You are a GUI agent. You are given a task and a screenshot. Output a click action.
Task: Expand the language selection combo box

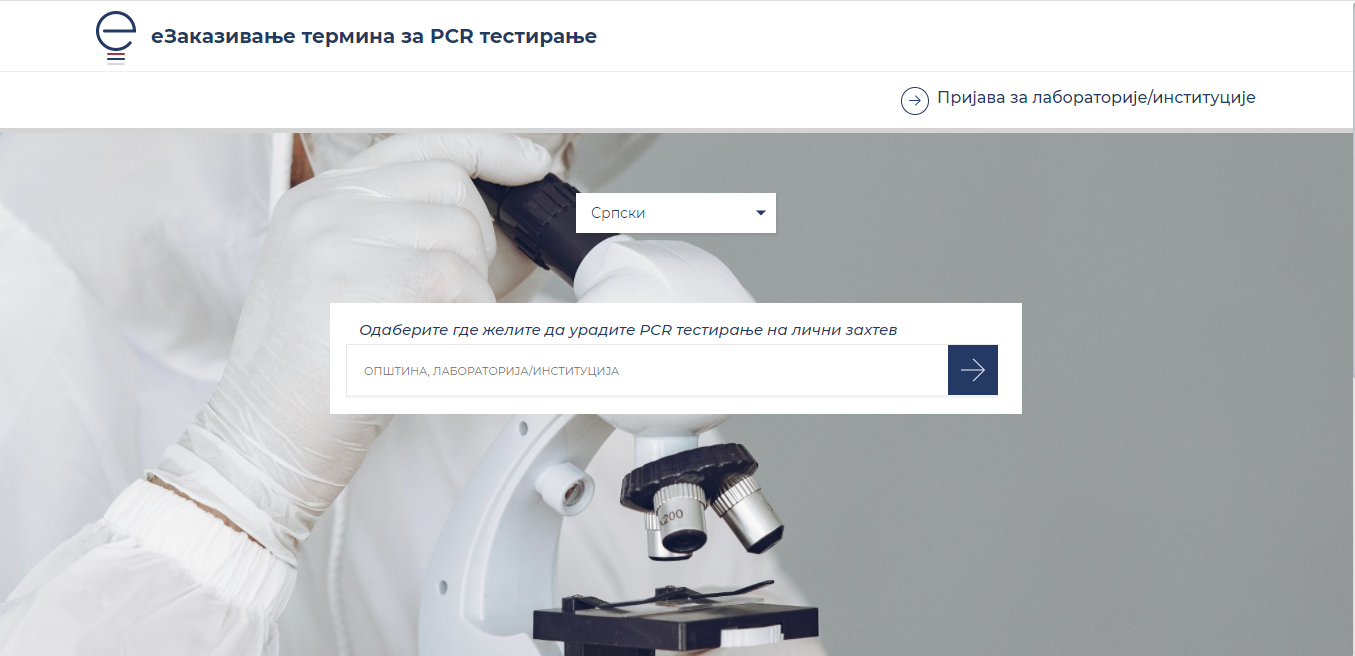(x=676, y=213)
